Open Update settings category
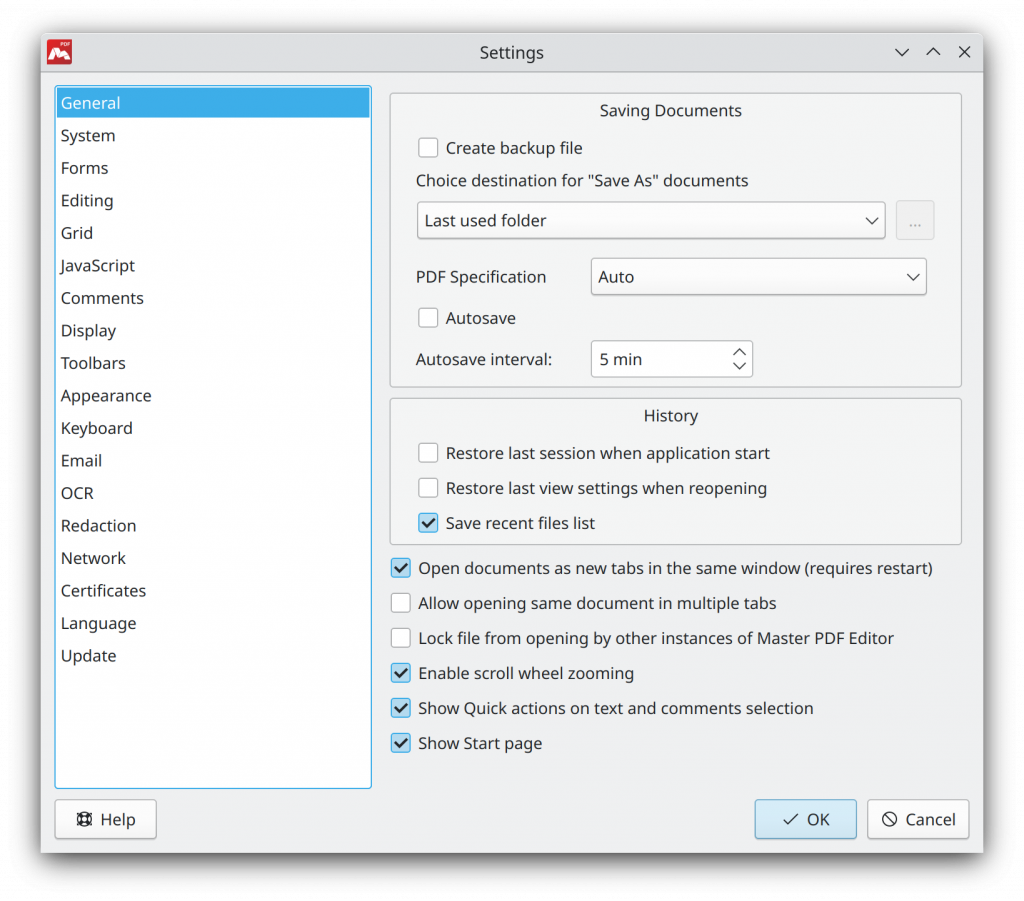This screenshot has width=1024, height=901. (x=214, y=656)
